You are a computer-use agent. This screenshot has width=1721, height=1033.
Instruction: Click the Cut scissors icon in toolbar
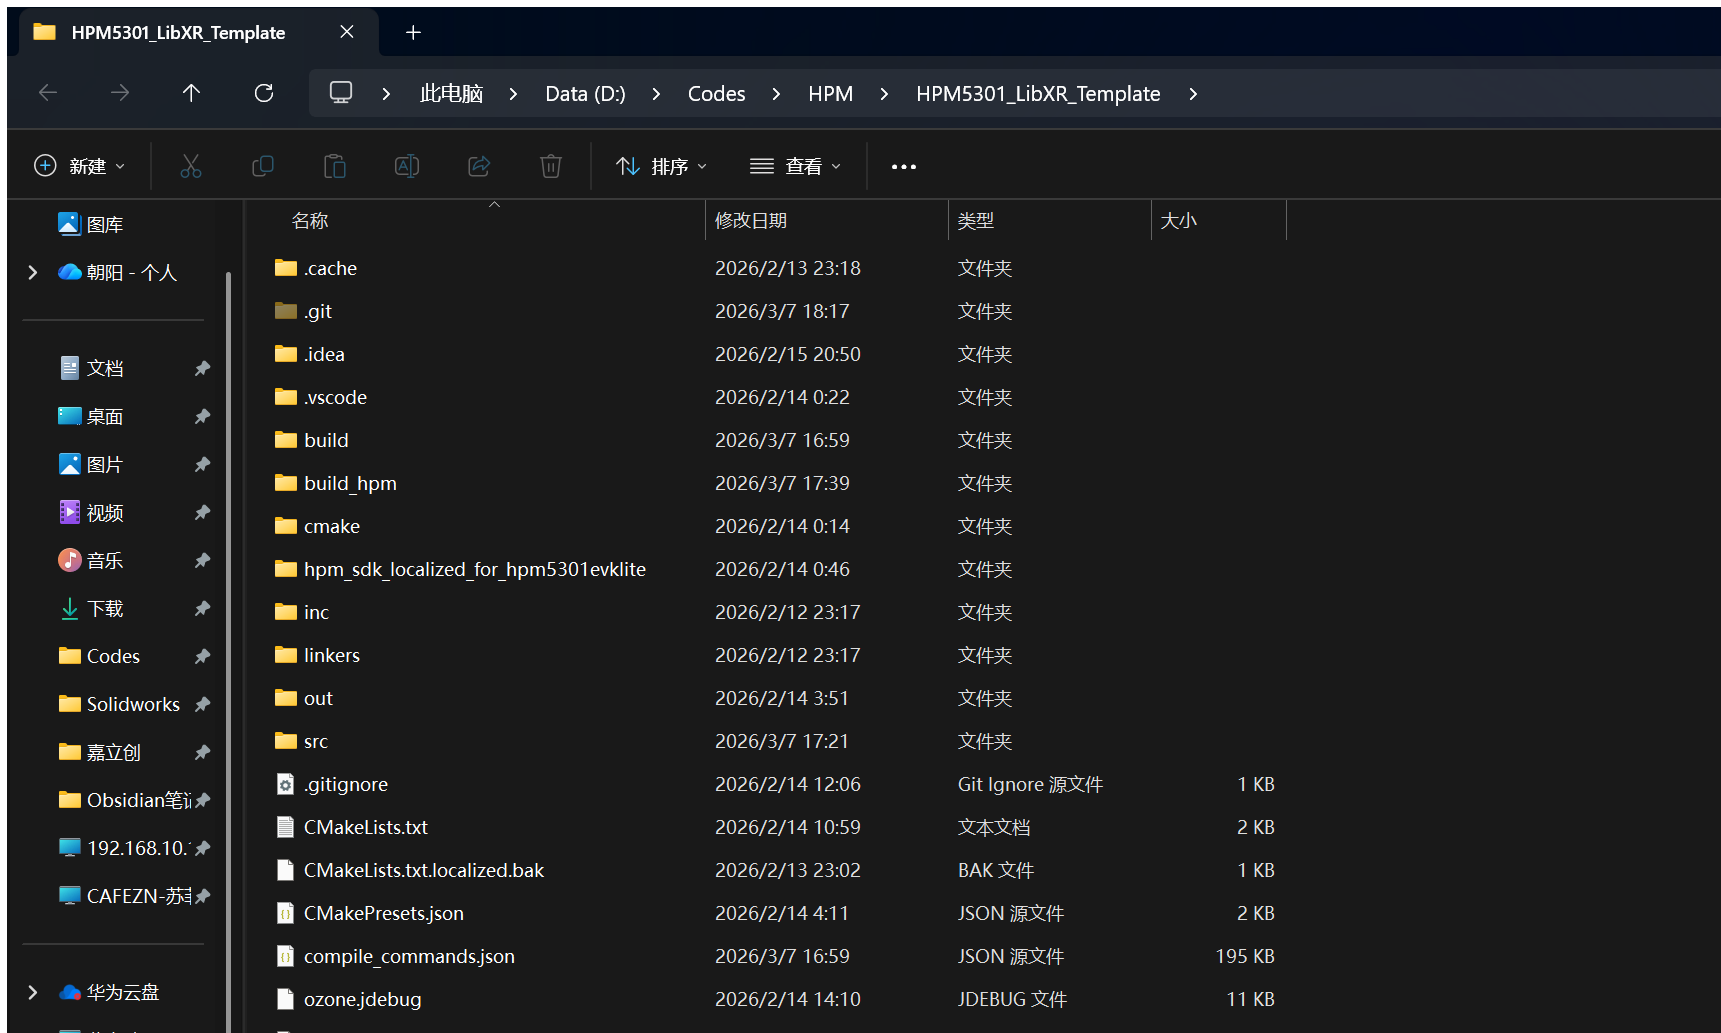click(190, 166)
